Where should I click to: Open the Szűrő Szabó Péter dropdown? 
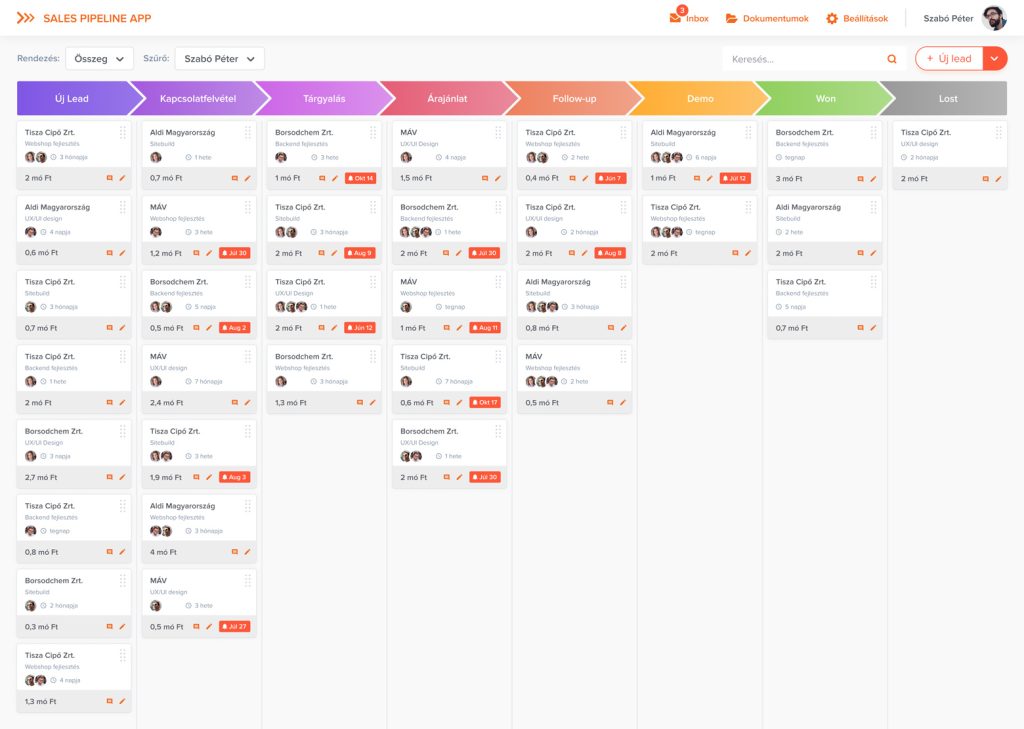(219, 59)
